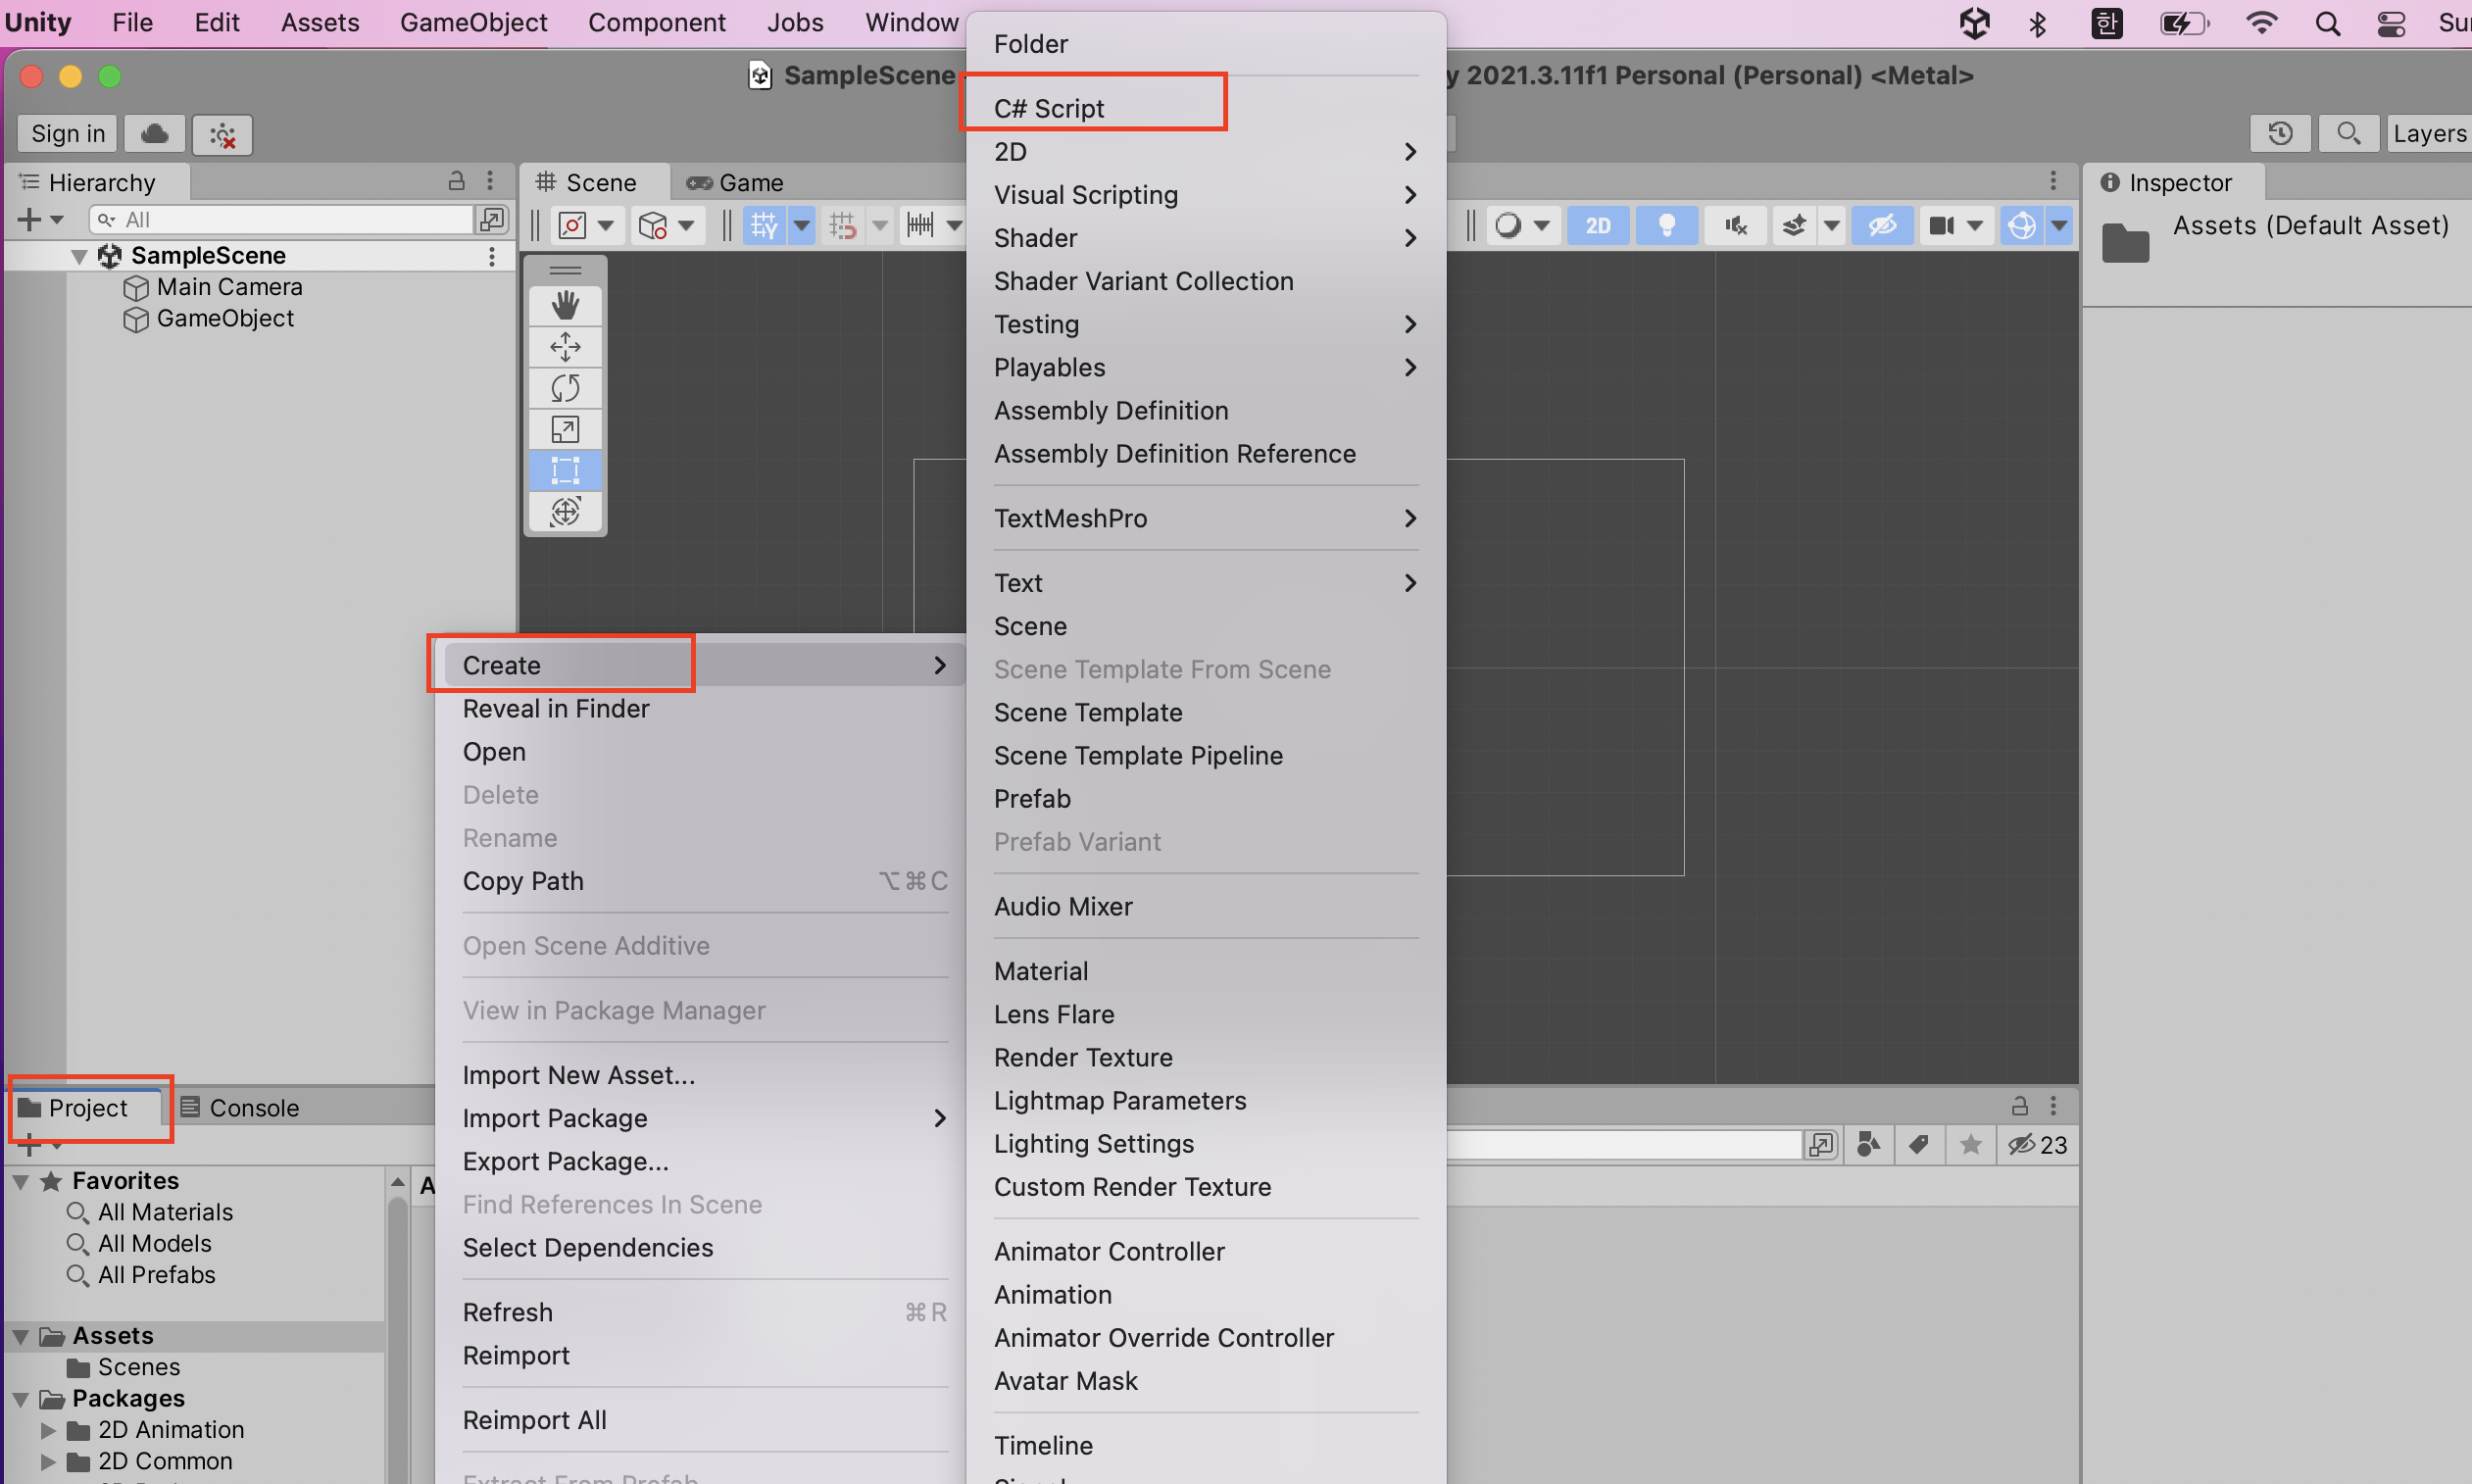
Task: Expand the 2D Common package folder
Action: click(47, 1461)
